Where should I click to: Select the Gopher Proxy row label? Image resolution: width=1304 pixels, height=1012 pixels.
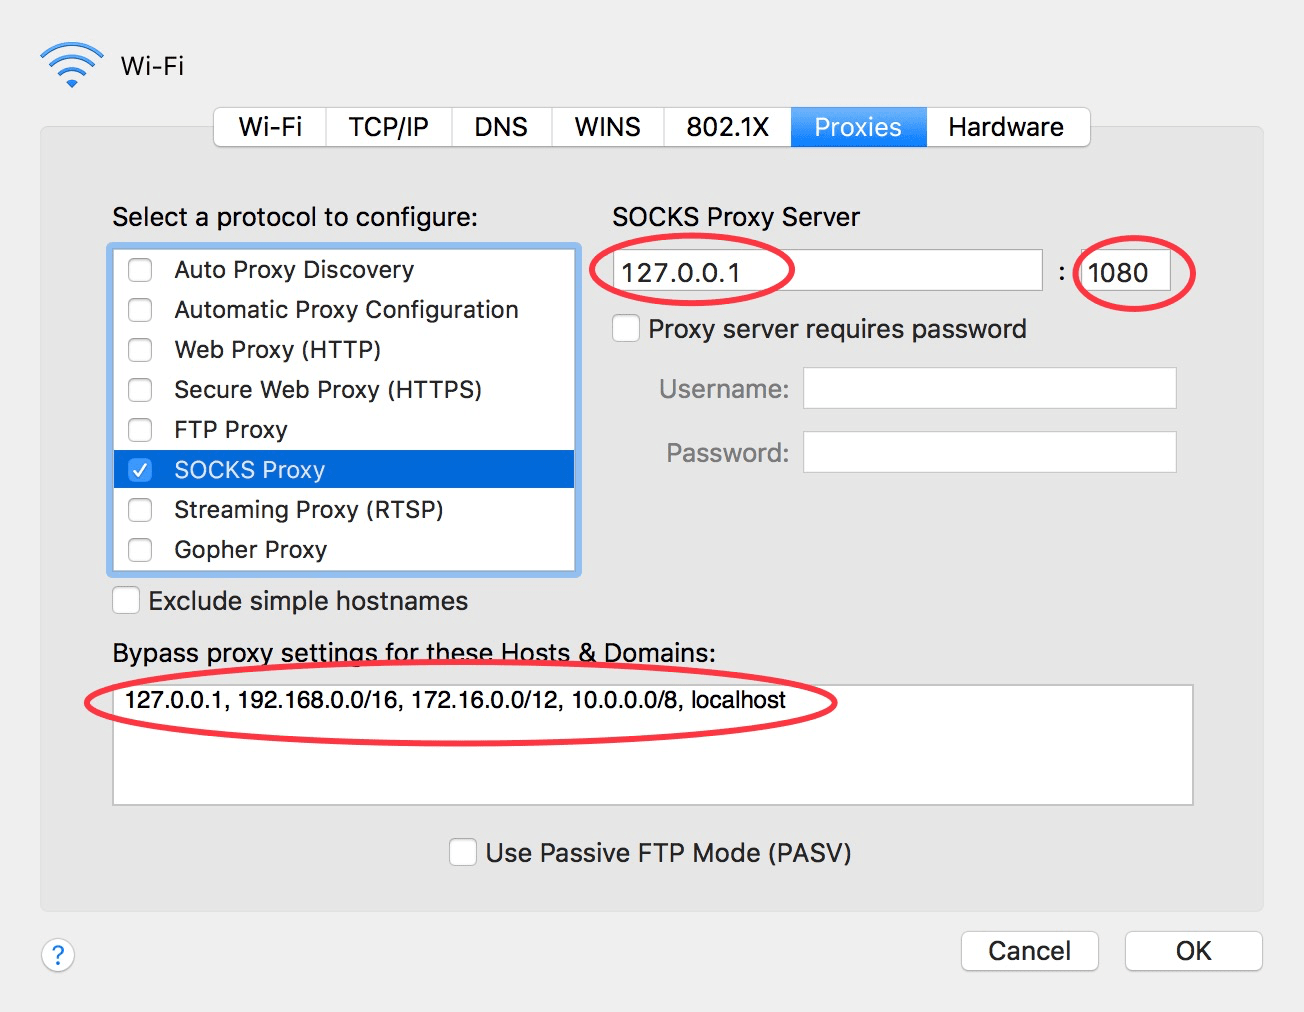(251, 550)
